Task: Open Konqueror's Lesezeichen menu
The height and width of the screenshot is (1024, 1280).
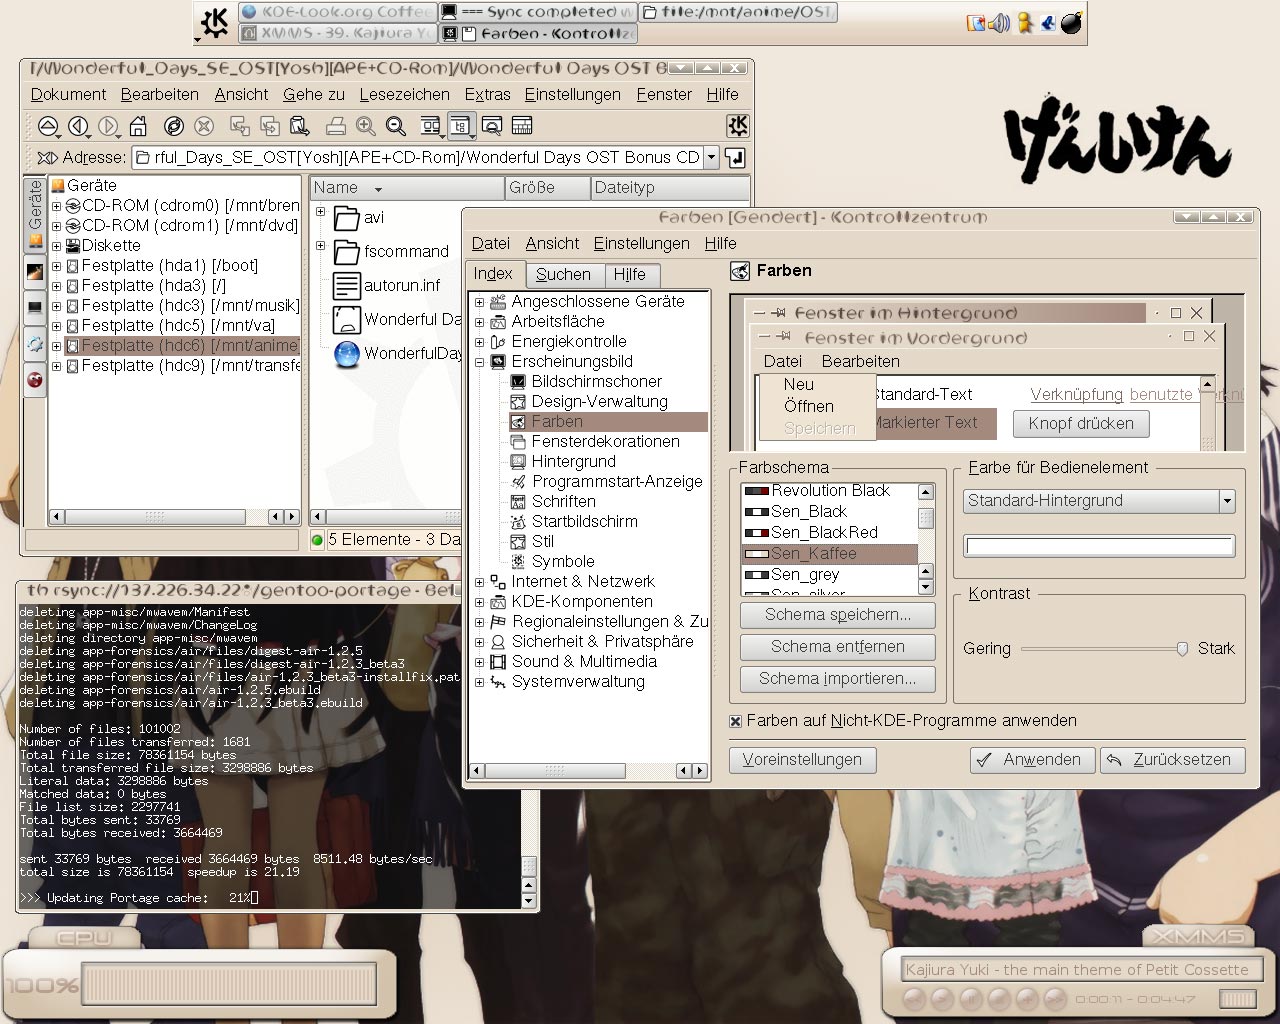Action: pyautogui.click(x=404, y=94)
